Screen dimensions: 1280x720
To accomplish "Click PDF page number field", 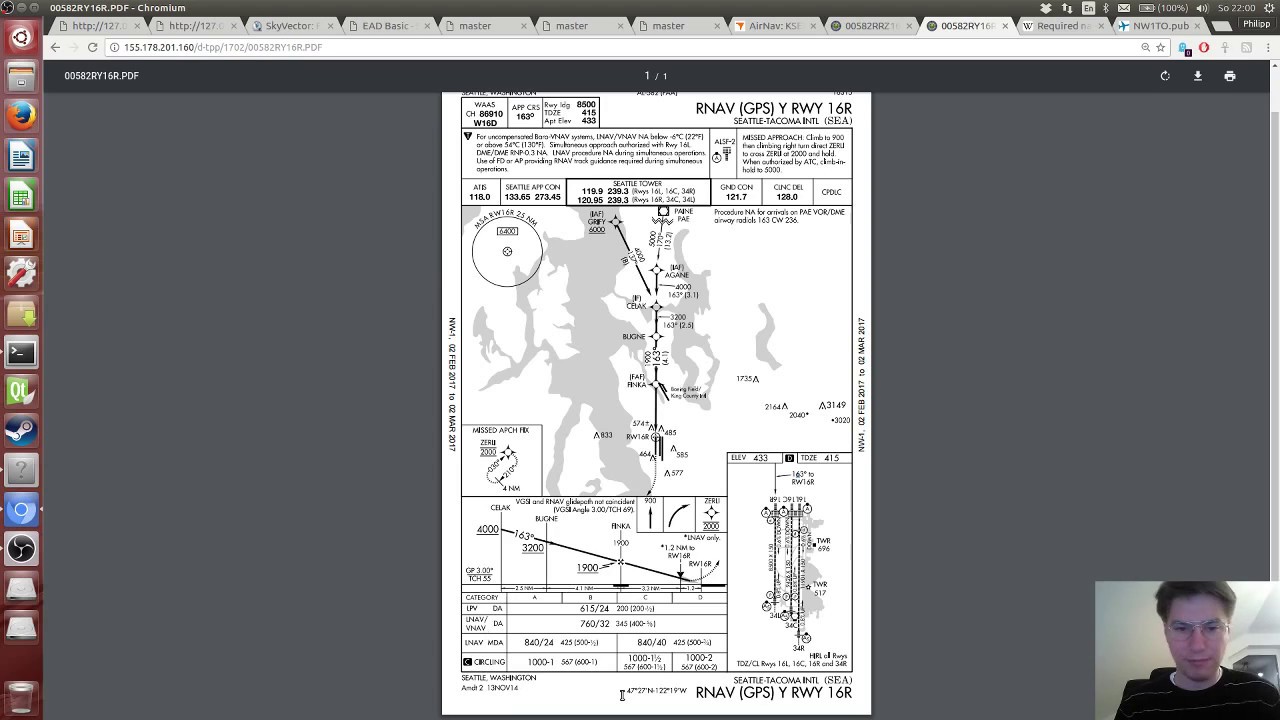I will [x=647, y=76].
